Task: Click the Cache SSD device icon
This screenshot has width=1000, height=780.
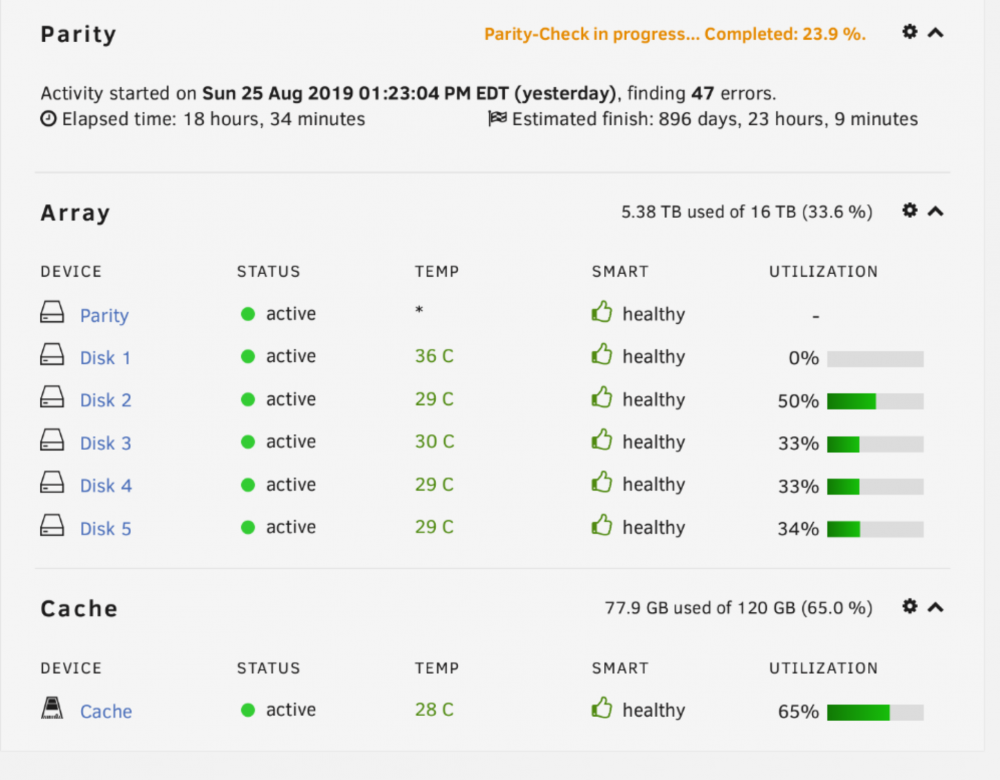Action: tap(52, 708)
